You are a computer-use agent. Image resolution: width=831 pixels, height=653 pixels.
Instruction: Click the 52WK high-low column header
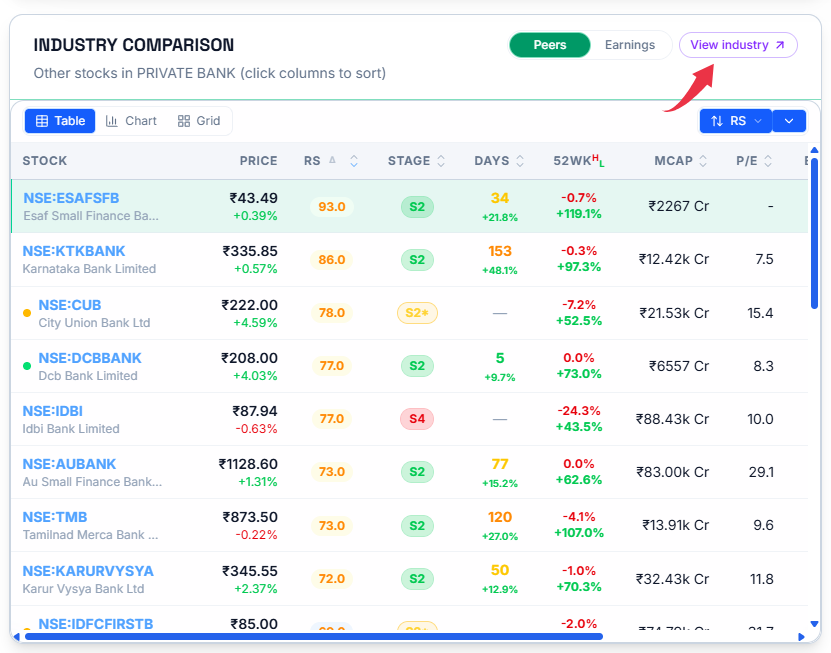tap(578, 161)
